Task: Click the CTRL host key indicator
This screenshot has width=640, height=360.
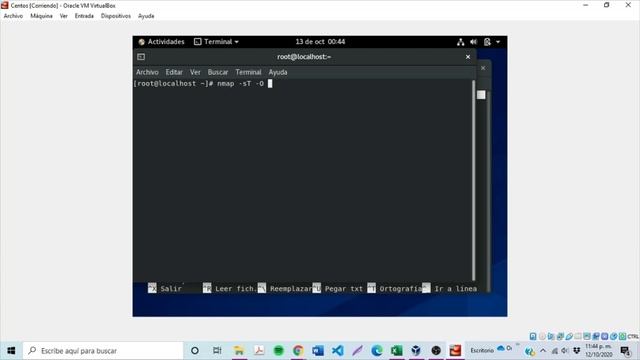Action: tap(633, 336)
